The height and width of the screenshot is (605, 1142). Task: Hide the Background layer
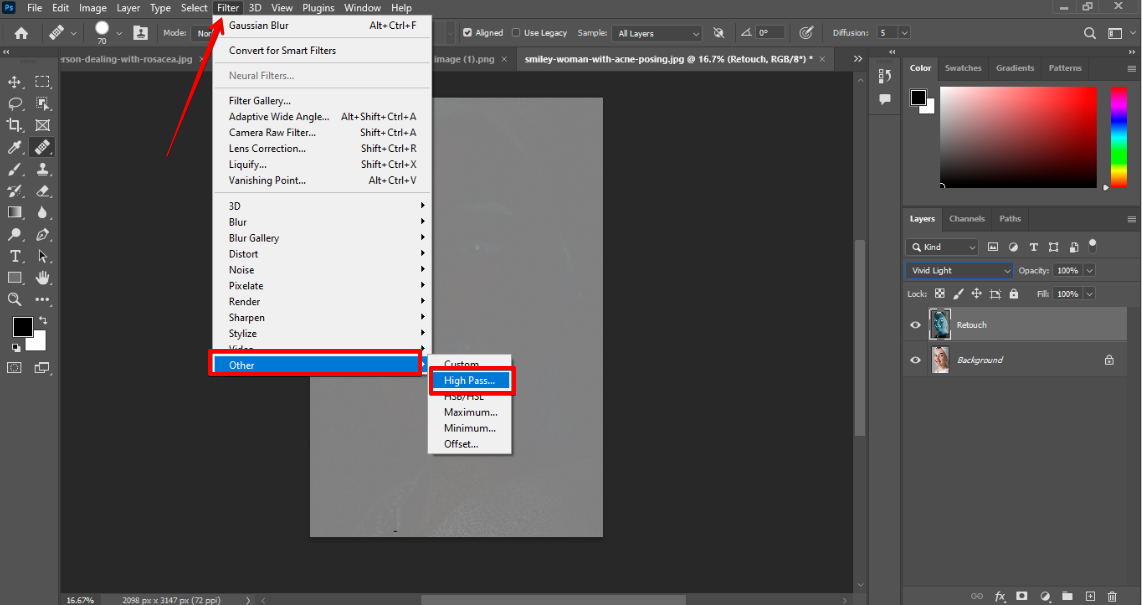pos(915,360)
